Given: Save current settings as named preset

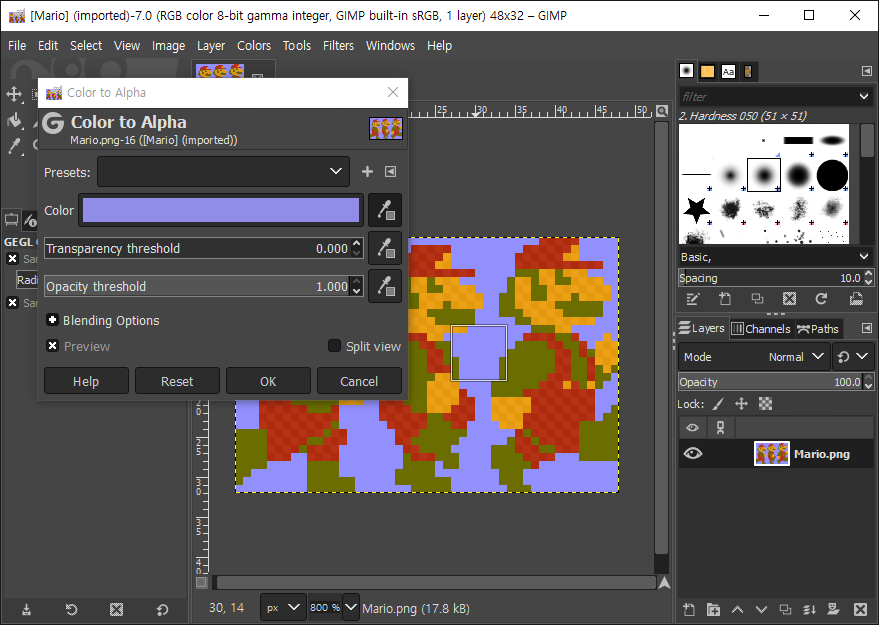Looking at the screenshot, I should click(x=367, y=172).
